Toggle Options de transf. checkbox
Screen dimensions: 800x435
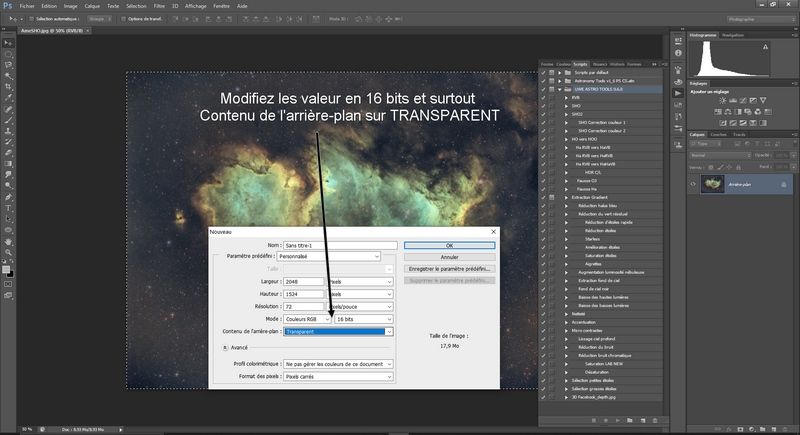point(123,19)
